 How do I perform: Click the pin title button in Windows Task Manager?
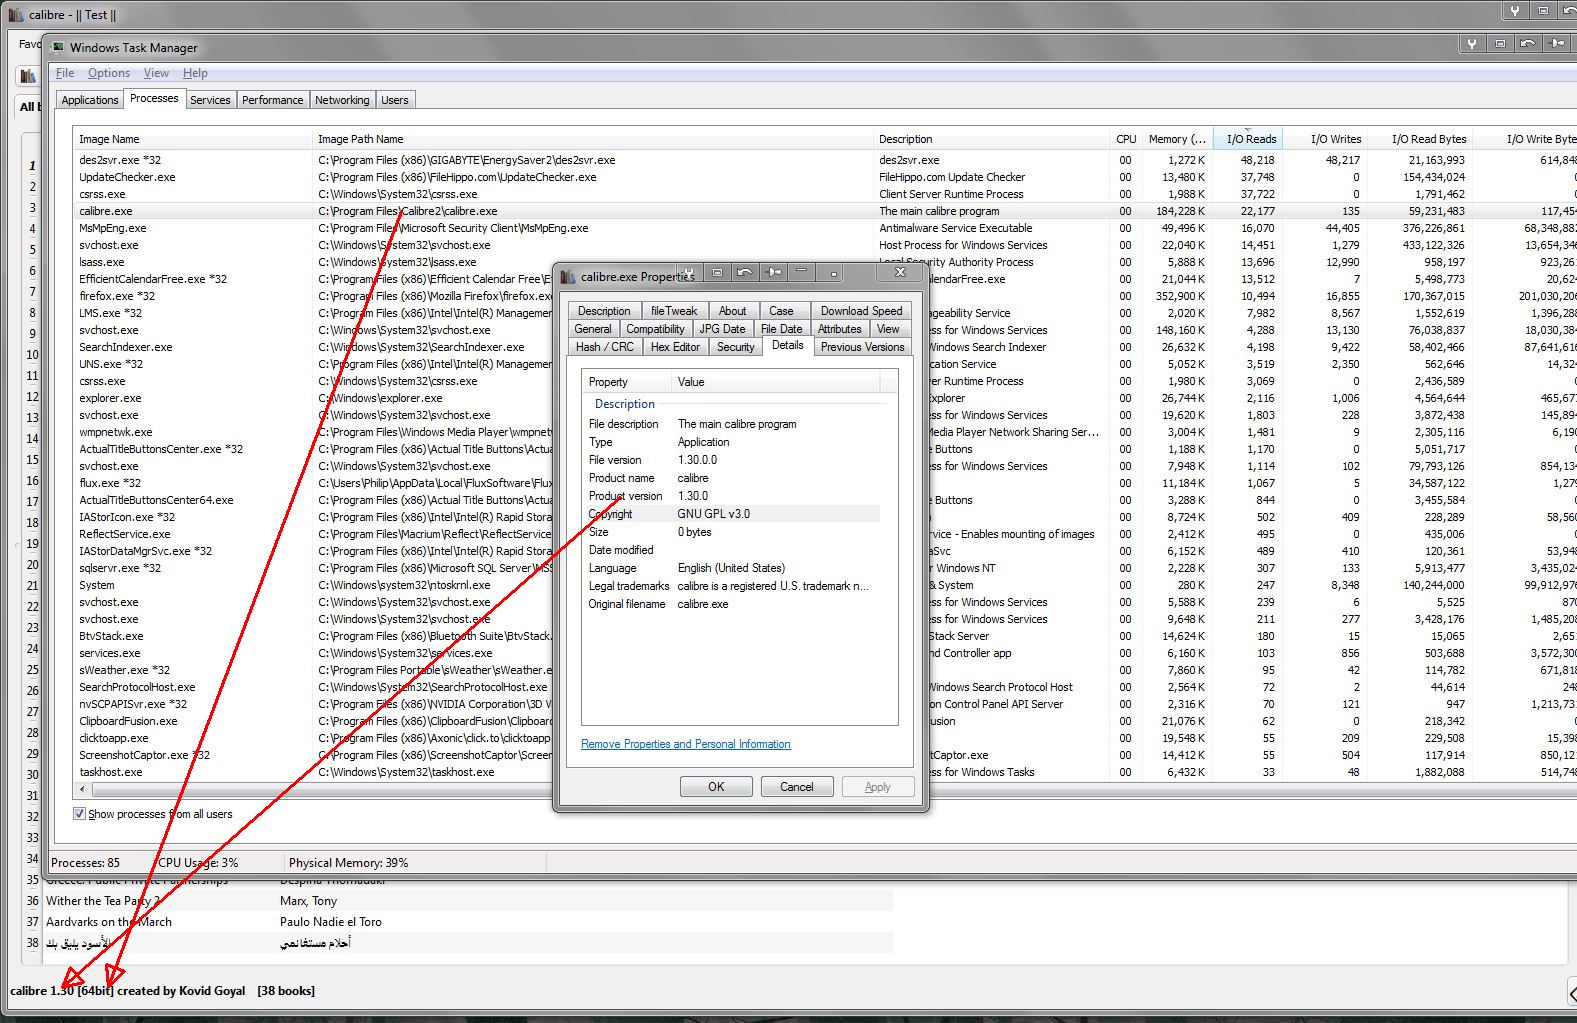point(1557,43)
